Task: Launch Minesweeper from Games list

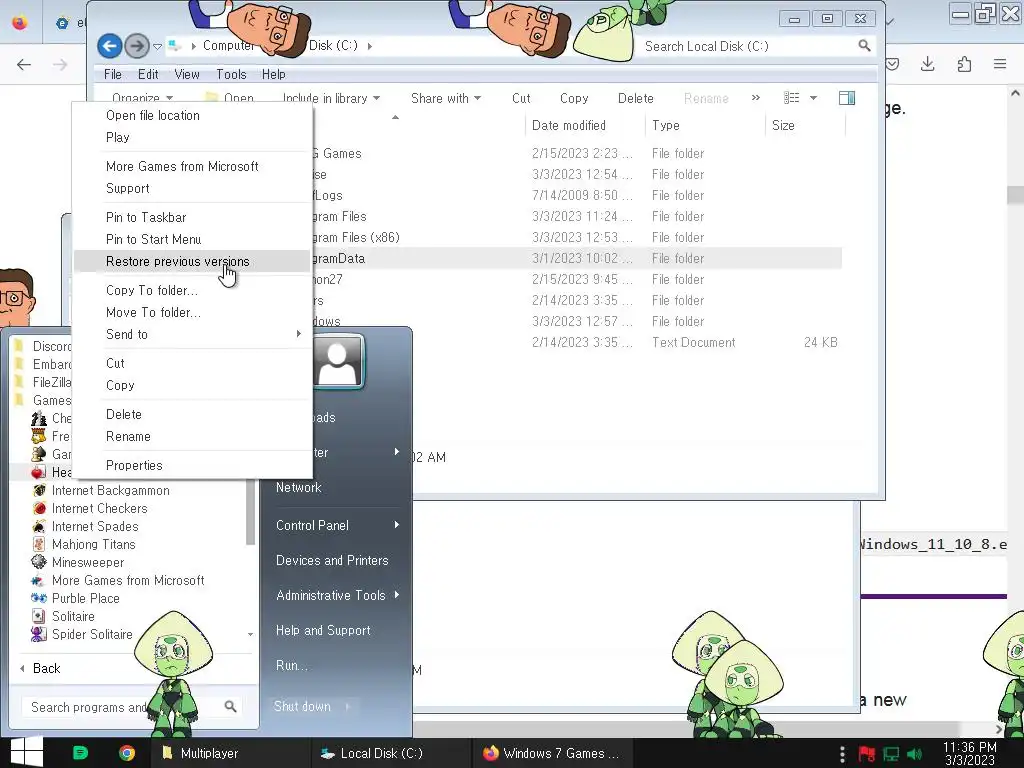Action: pyautogui.click(x=88, y=562)
